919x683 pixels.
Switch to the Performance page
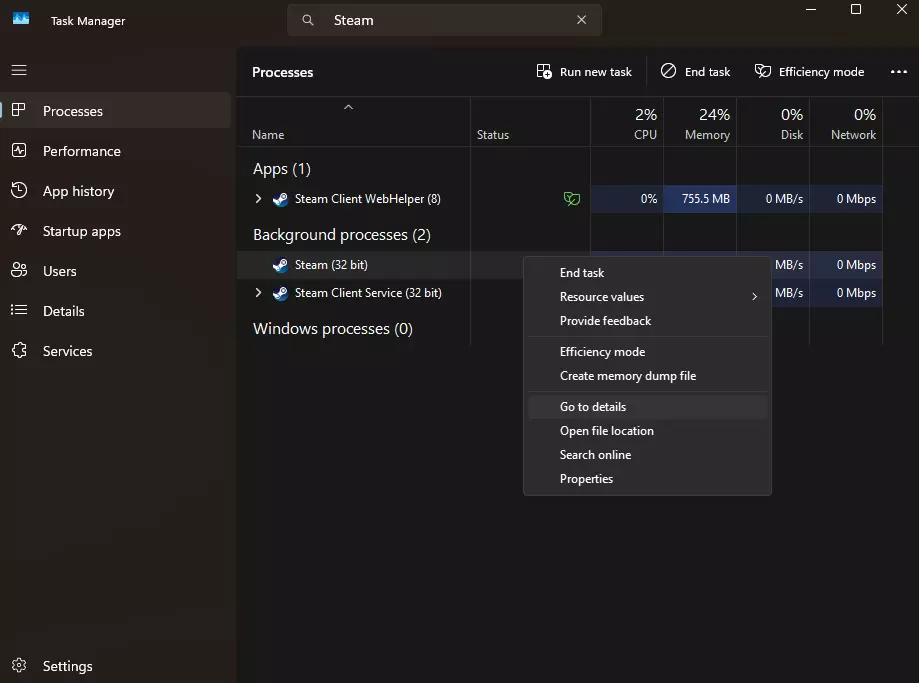(115, 151)
